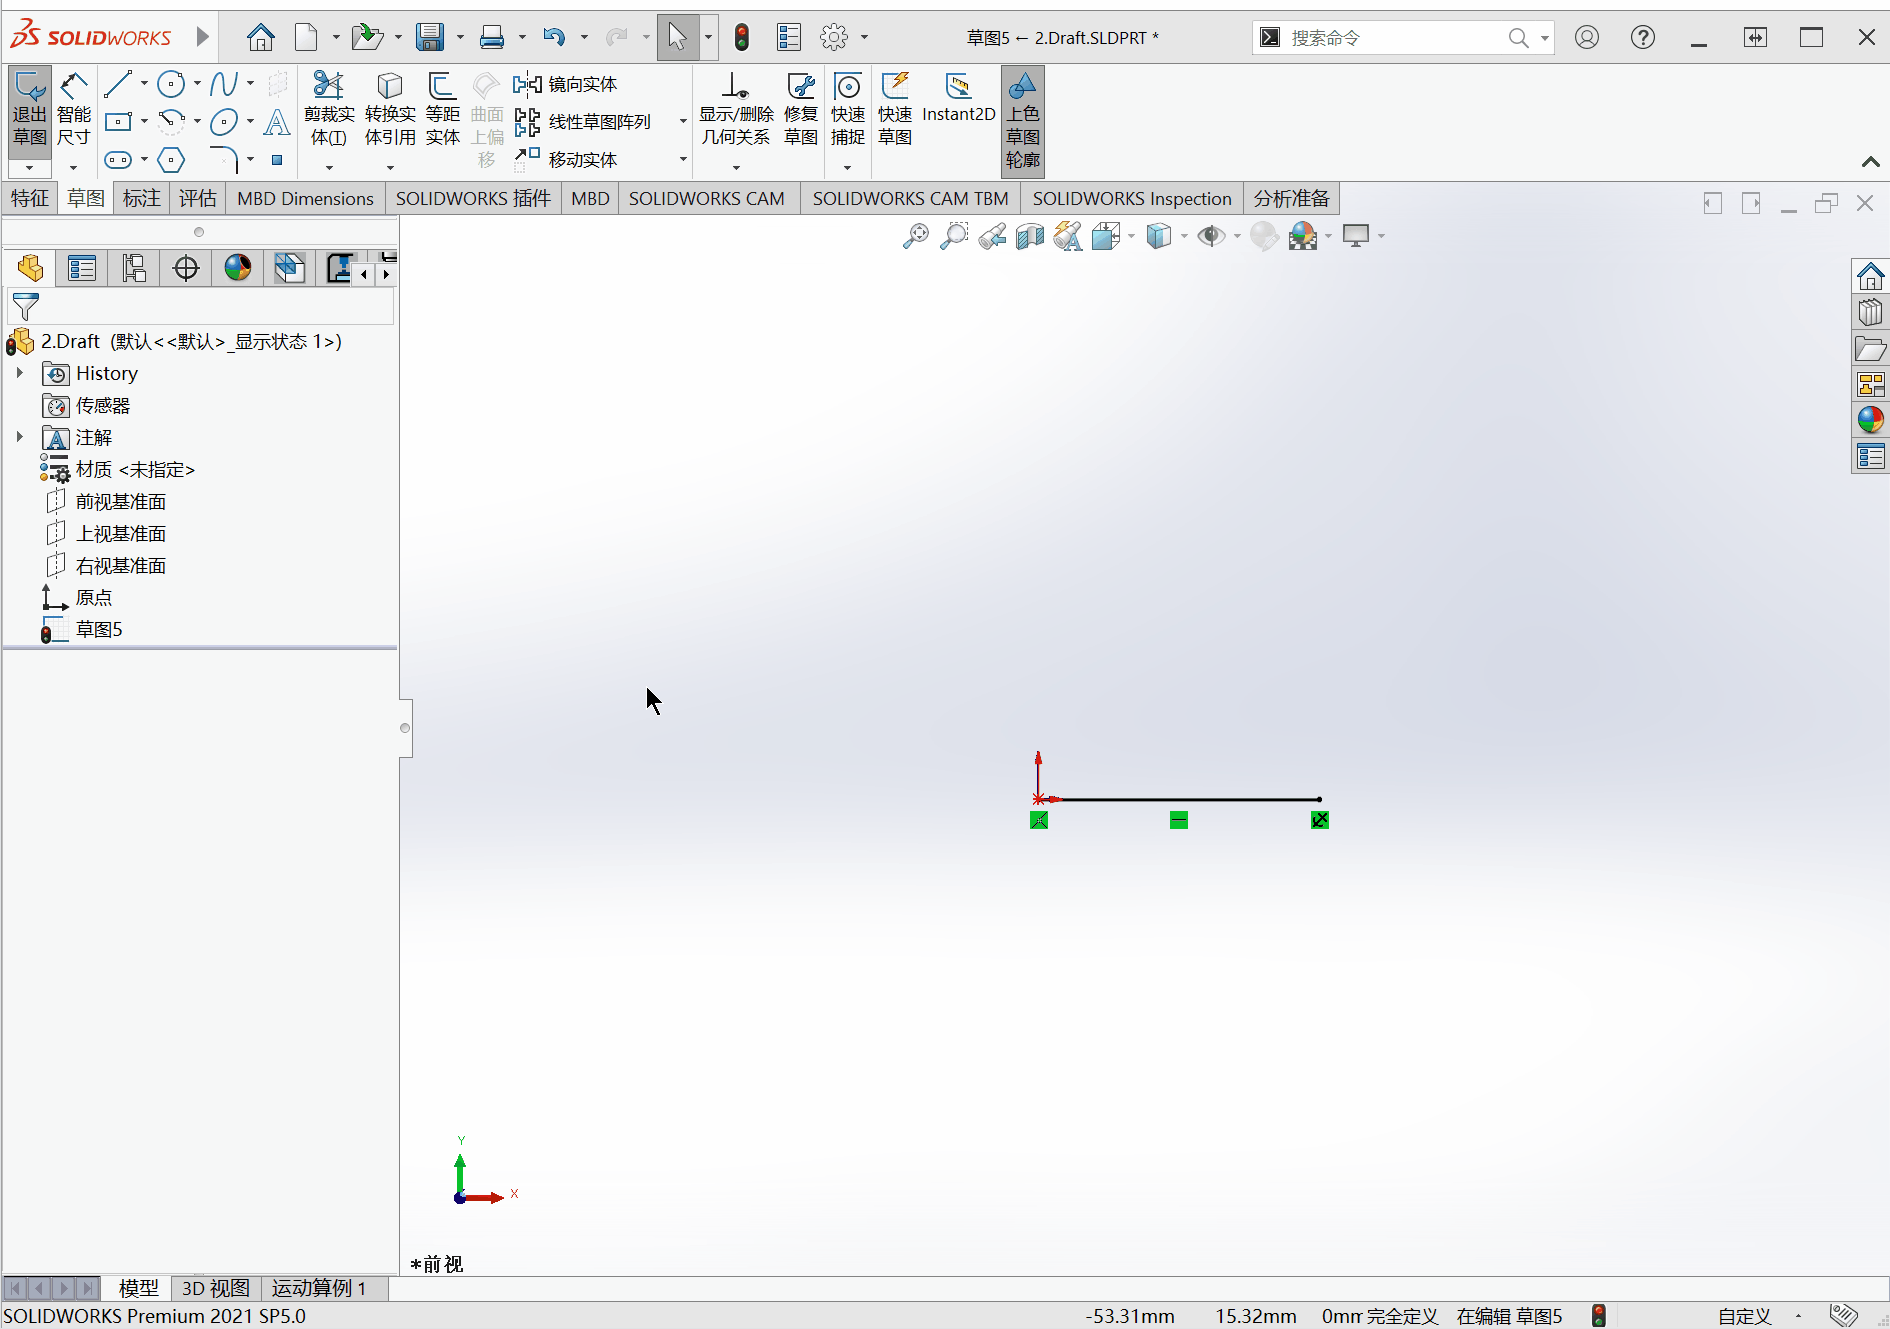This screenshot has height=1329, width=1890.
Task: Switch to the 运动算例 1 bottom tab
Action: pyautogui.click(x=319, y=1288)
